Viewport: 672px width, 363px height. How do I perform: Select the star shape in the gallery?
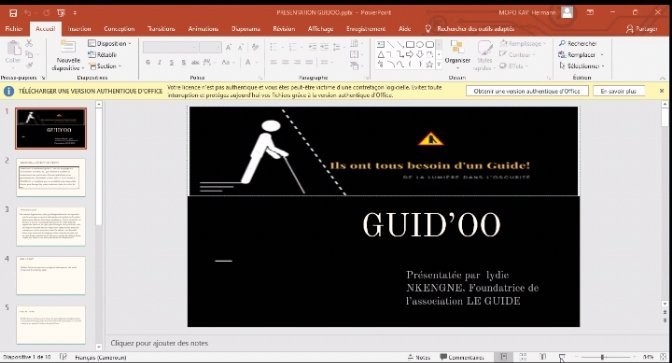429,65
